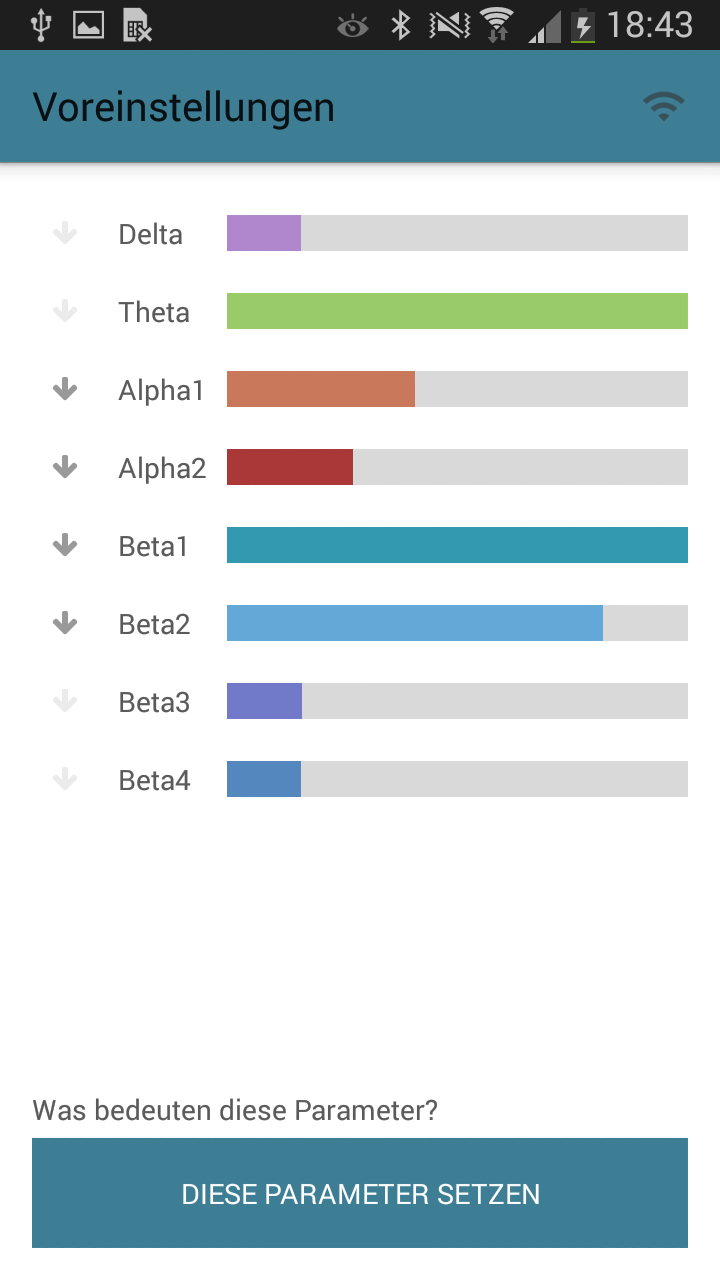The height and width of the screenshot is (1280, 720).
Task: Tap the Wi-Fi connection icon in header
Action: 663,107
